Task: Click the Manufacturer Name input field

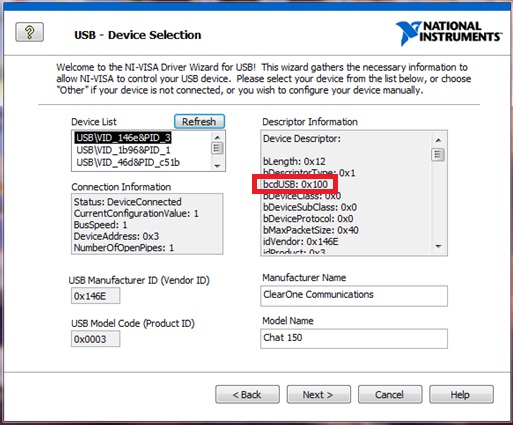Action: coord(354,296)
